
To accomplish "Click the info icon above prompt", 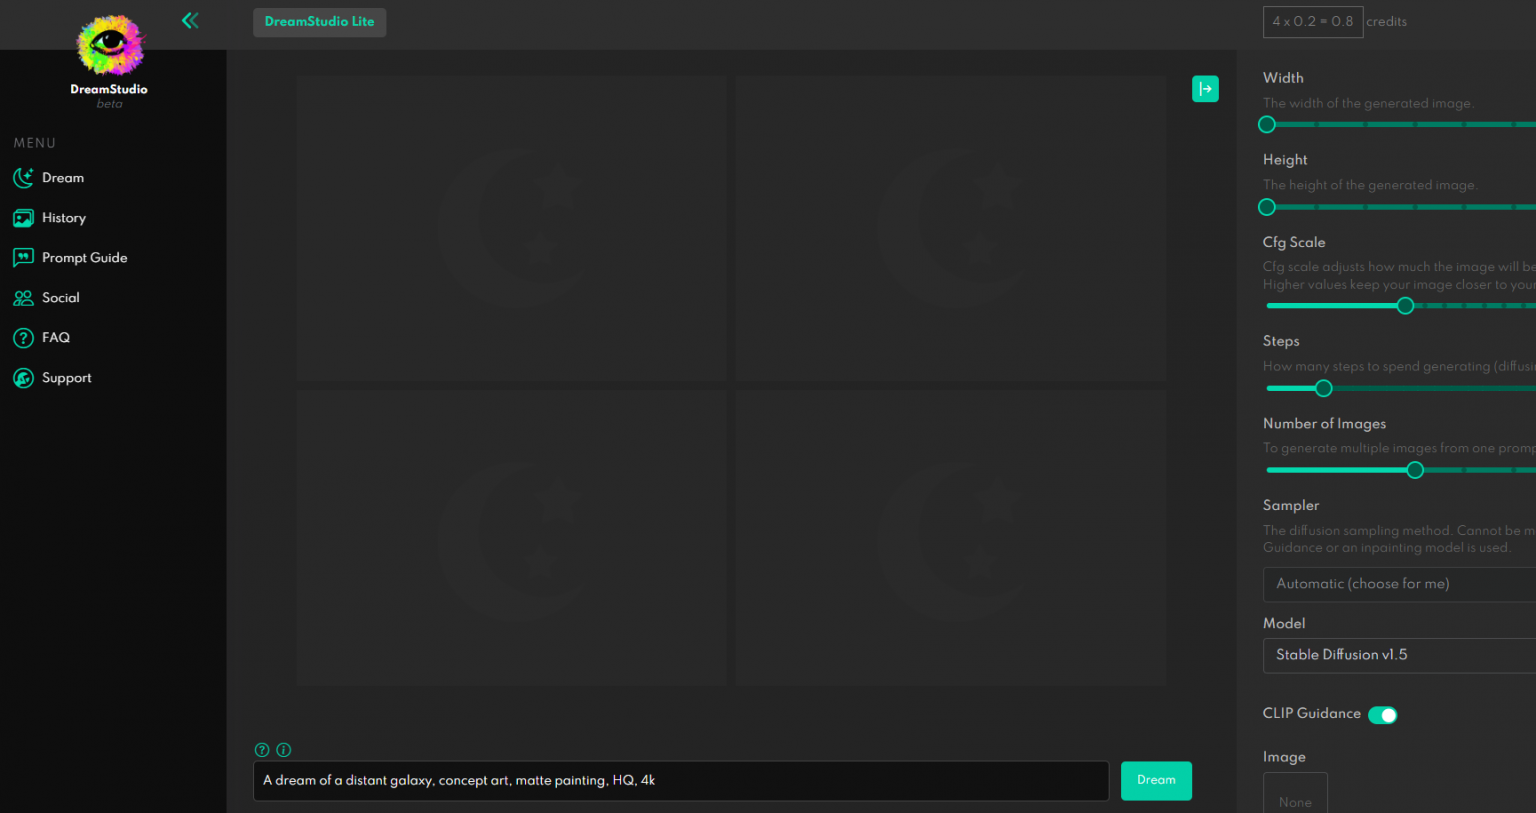I will pos(284,750).
